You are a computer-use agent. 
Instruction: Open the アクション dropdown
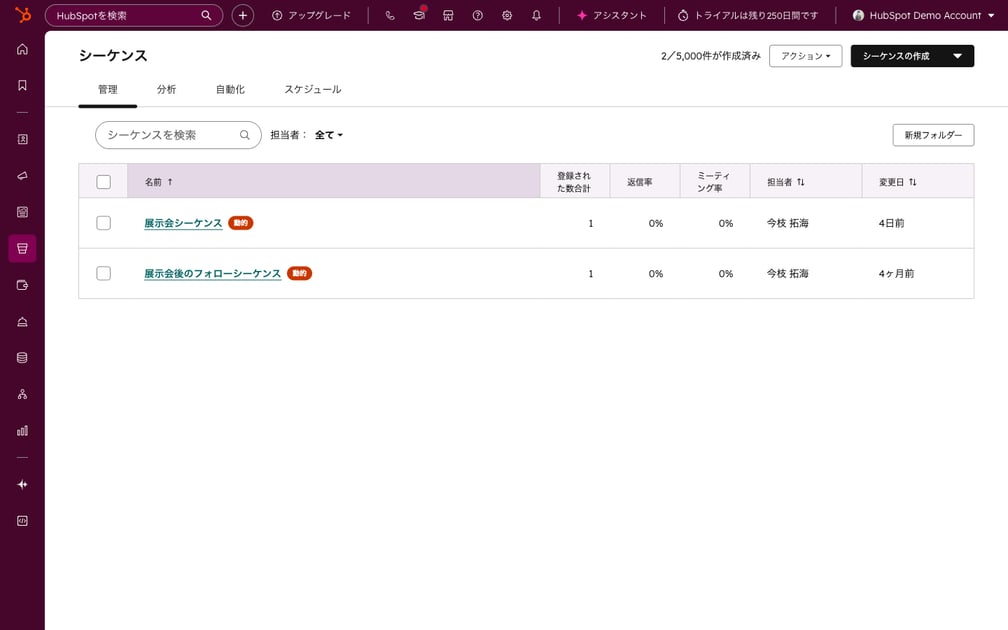tap(804, 56)
